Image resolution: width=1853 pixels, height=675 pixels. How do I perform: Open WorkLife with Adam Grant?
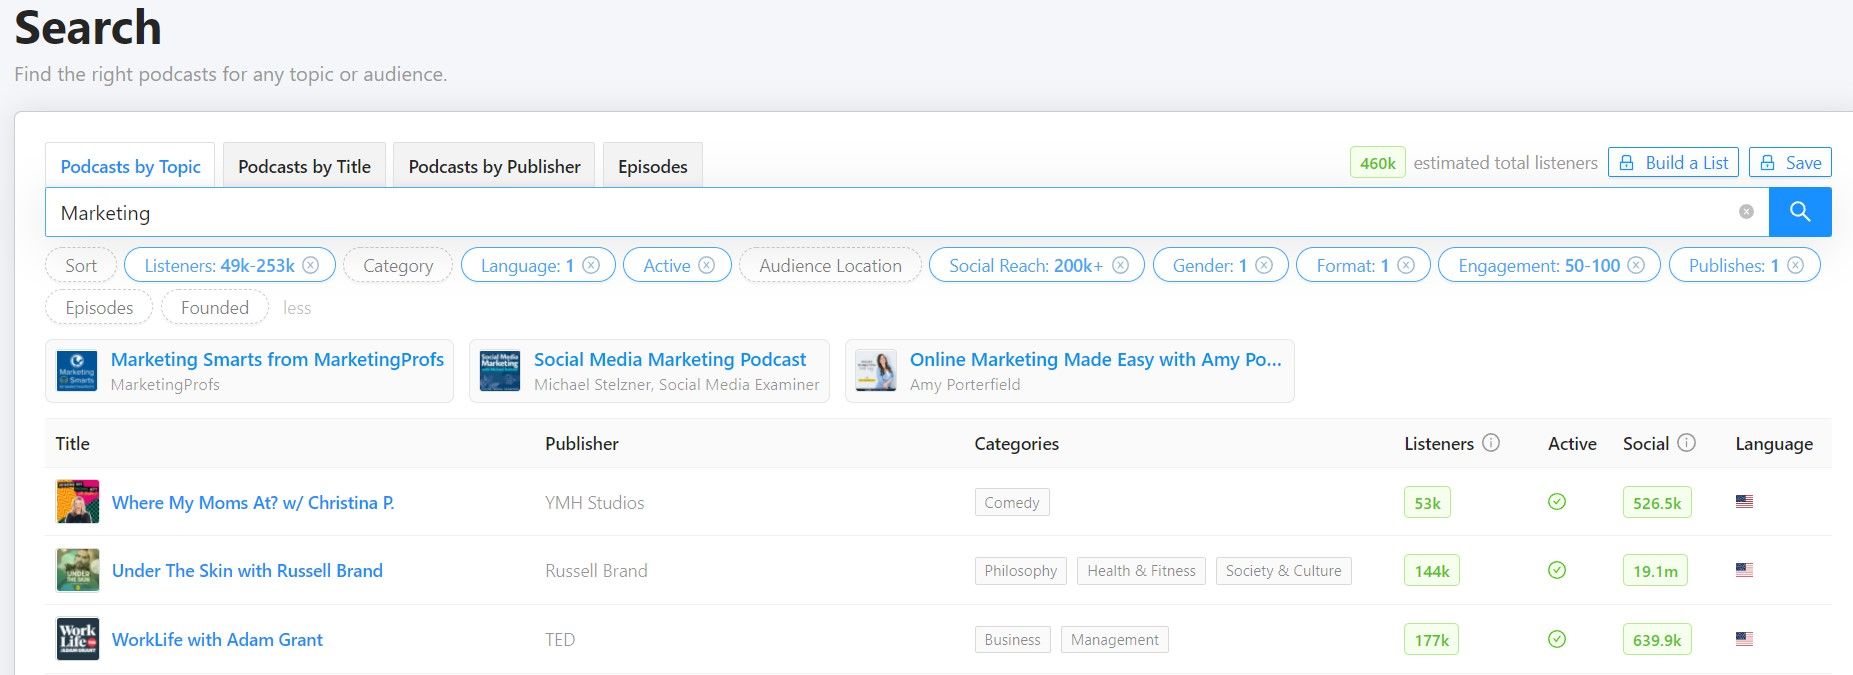point(217,639)
